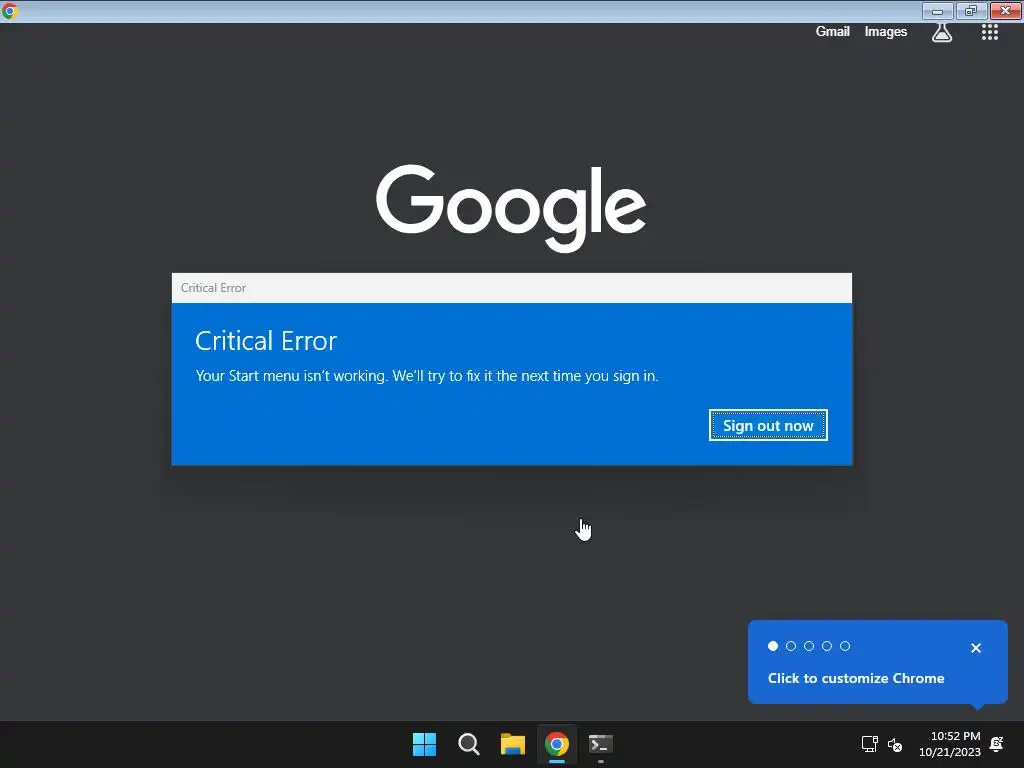
Task: Click Chrome icon in window title bar
Action: [10, 10]
